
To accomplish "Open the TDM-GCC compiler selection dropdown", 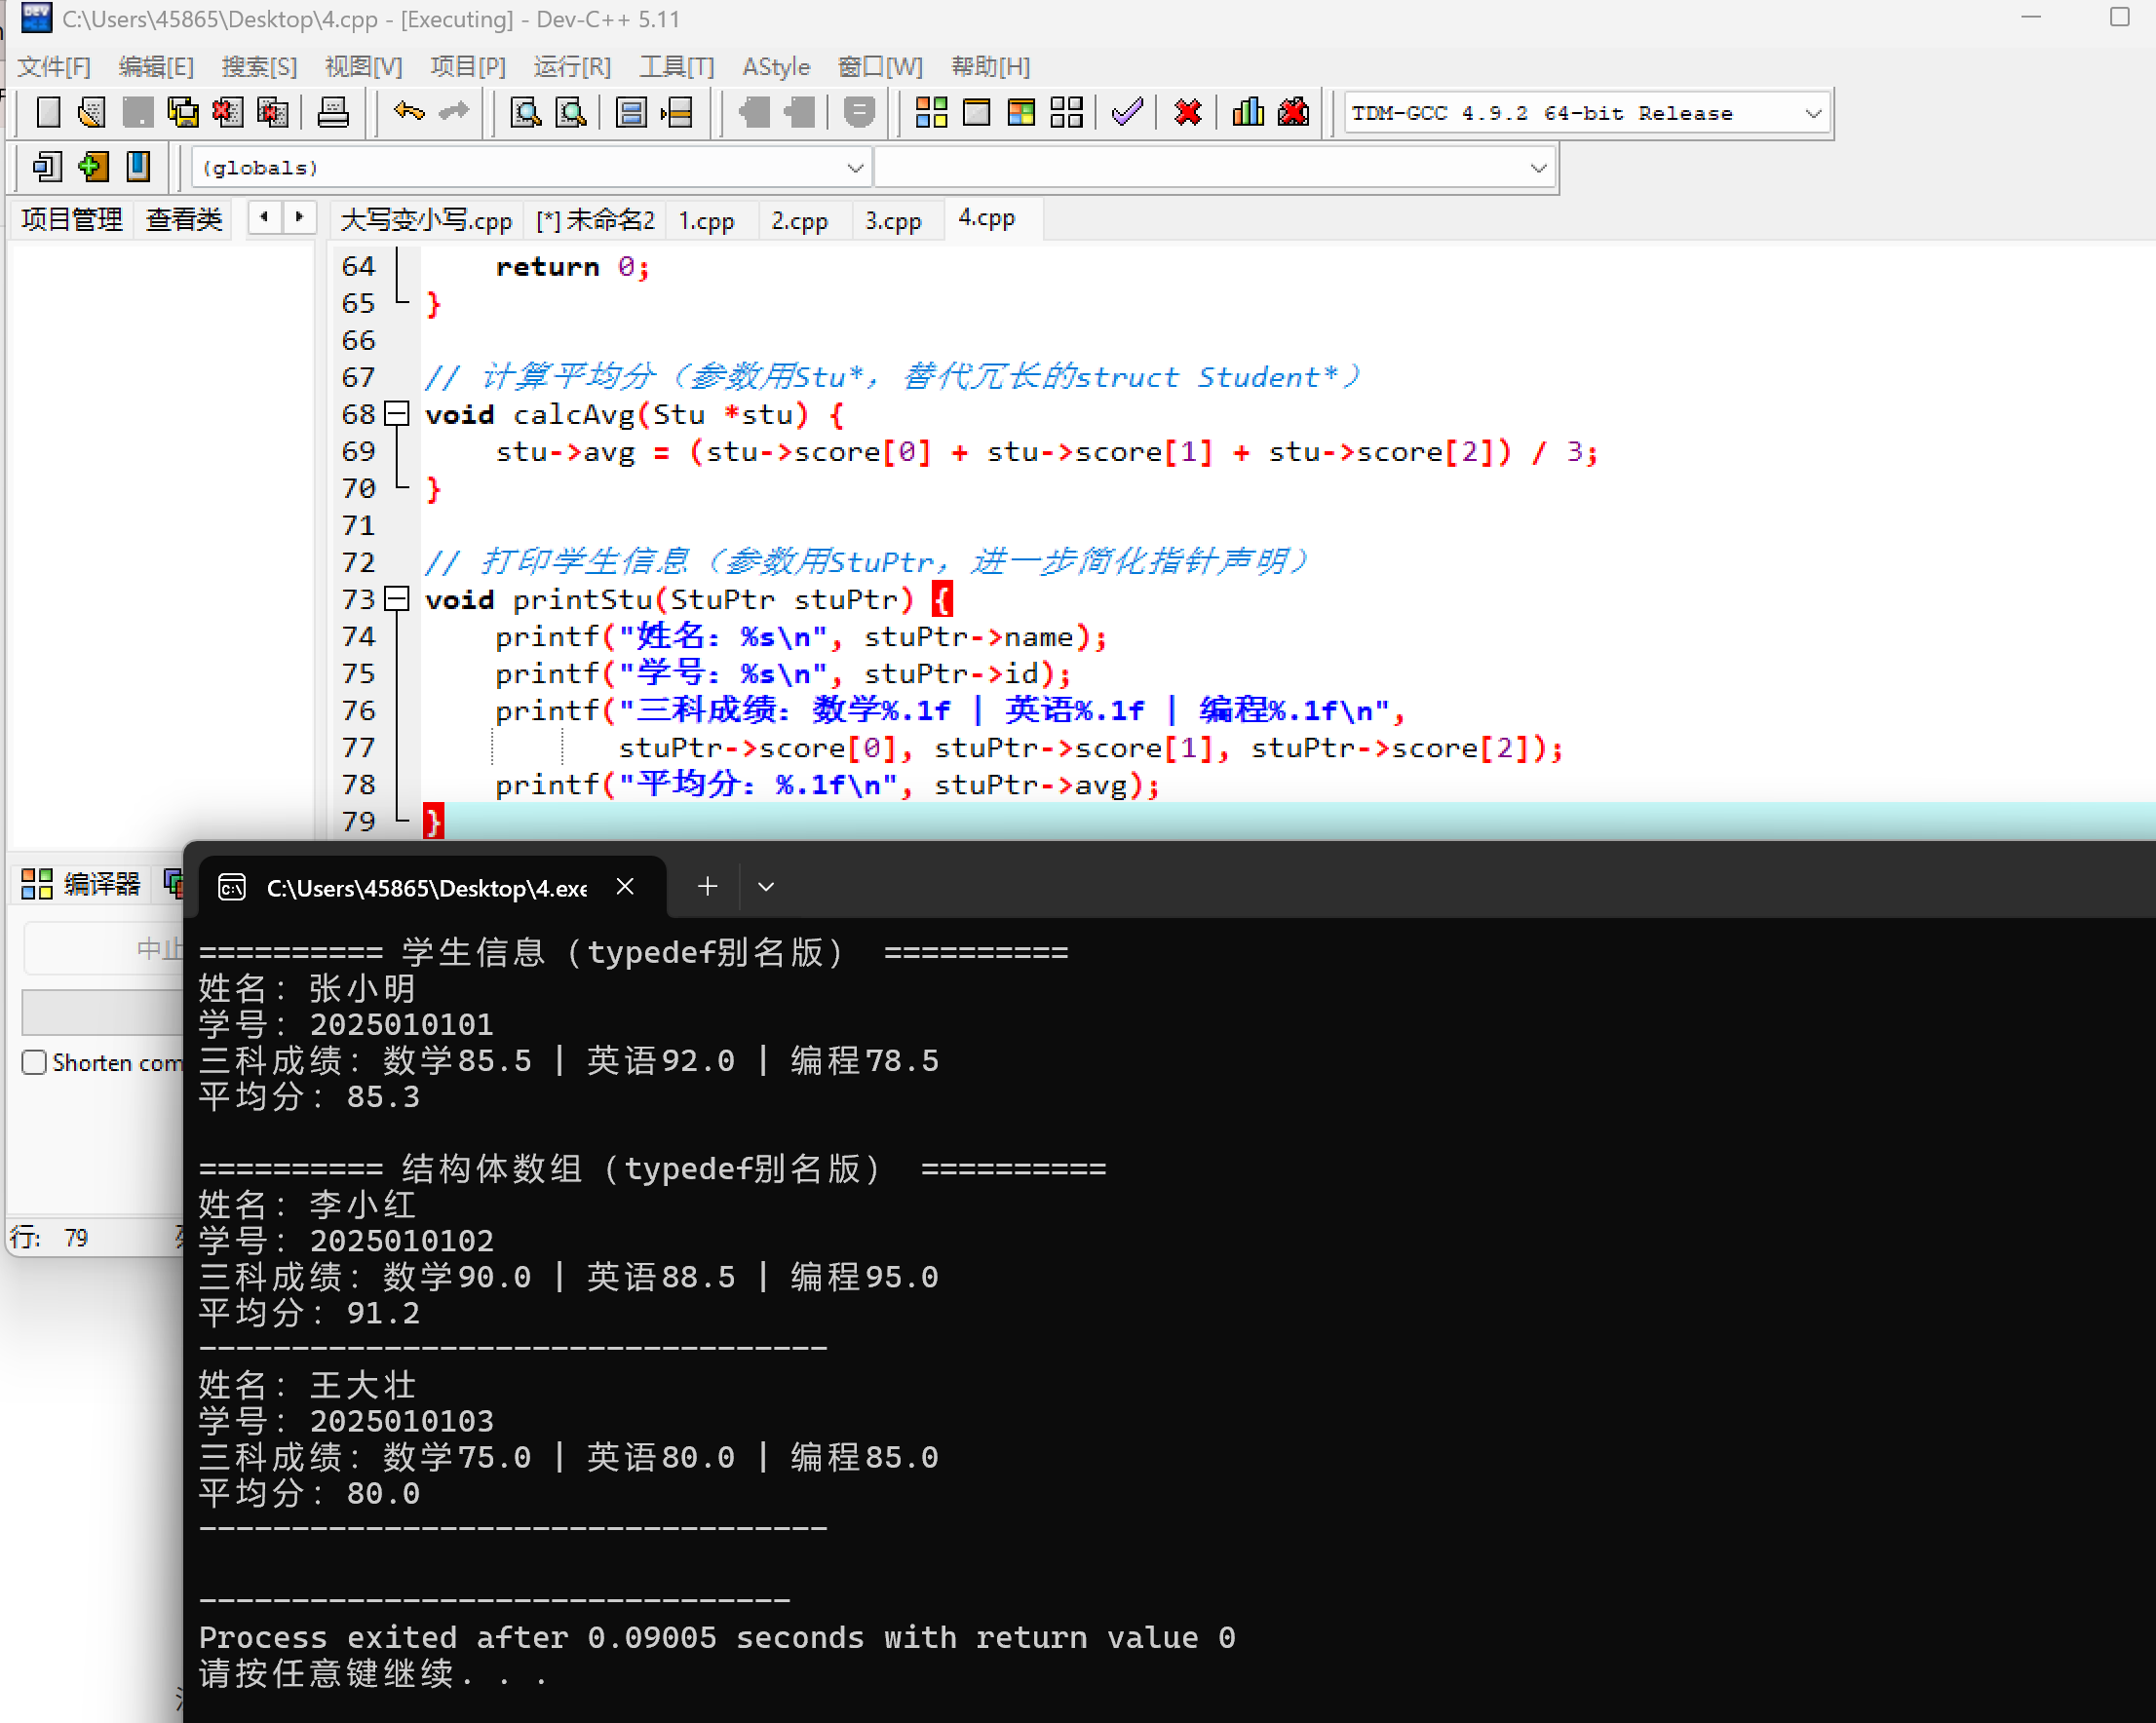I will point(1812,114).
